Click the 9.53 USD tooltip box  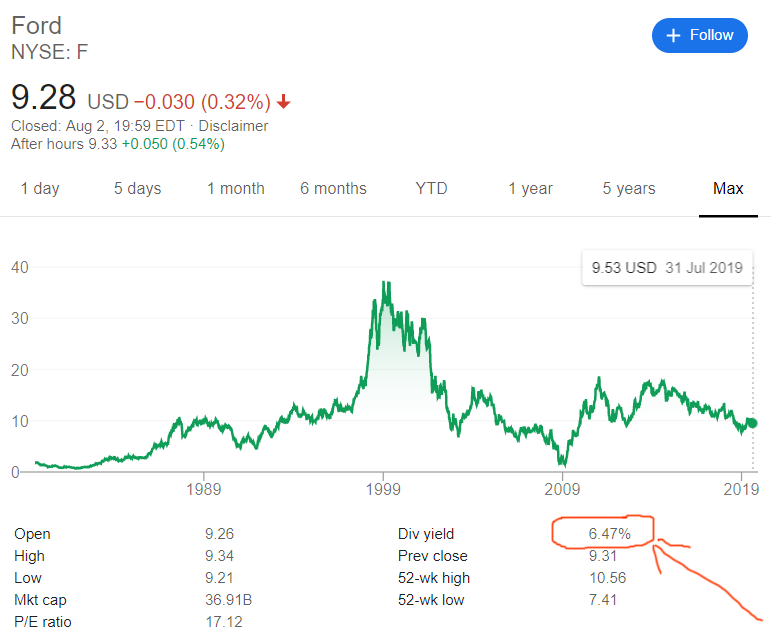pos(666,268)
